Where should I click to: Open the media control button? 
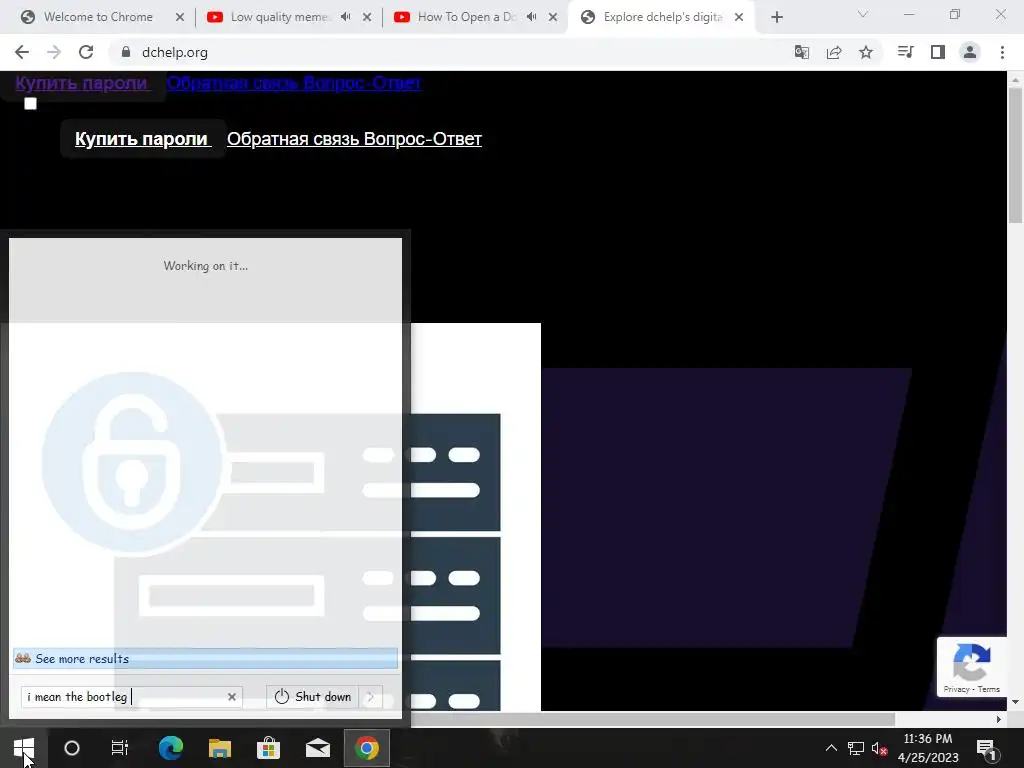905,52
